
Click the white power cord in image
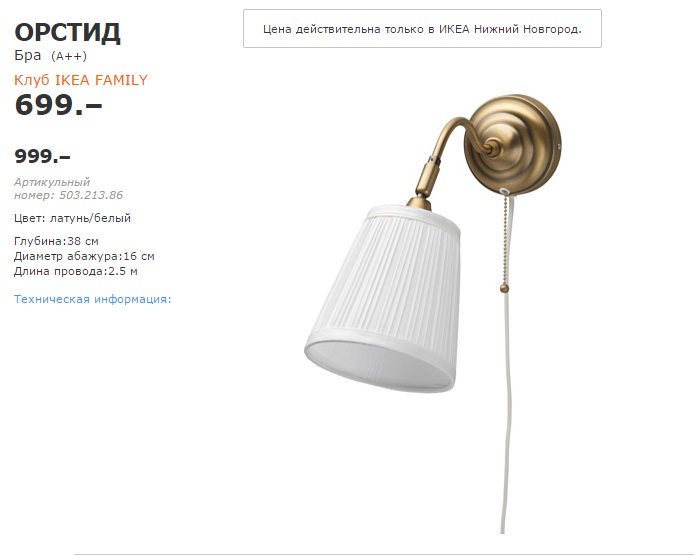(507, 410)
